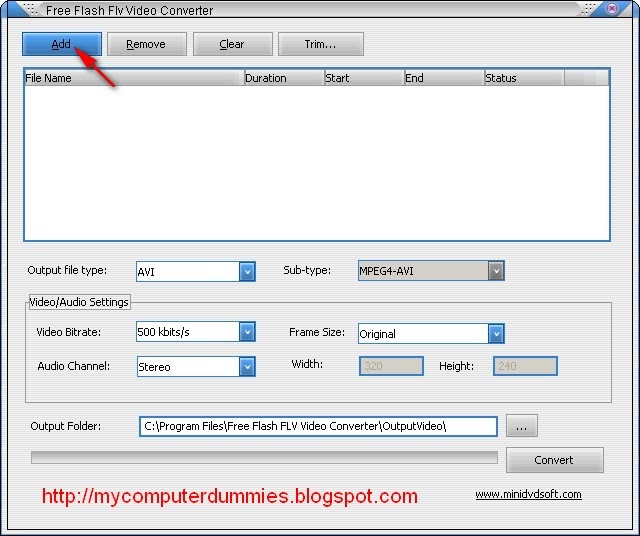Select the 500 kbits/s bitrate combo box

(196, 331)
